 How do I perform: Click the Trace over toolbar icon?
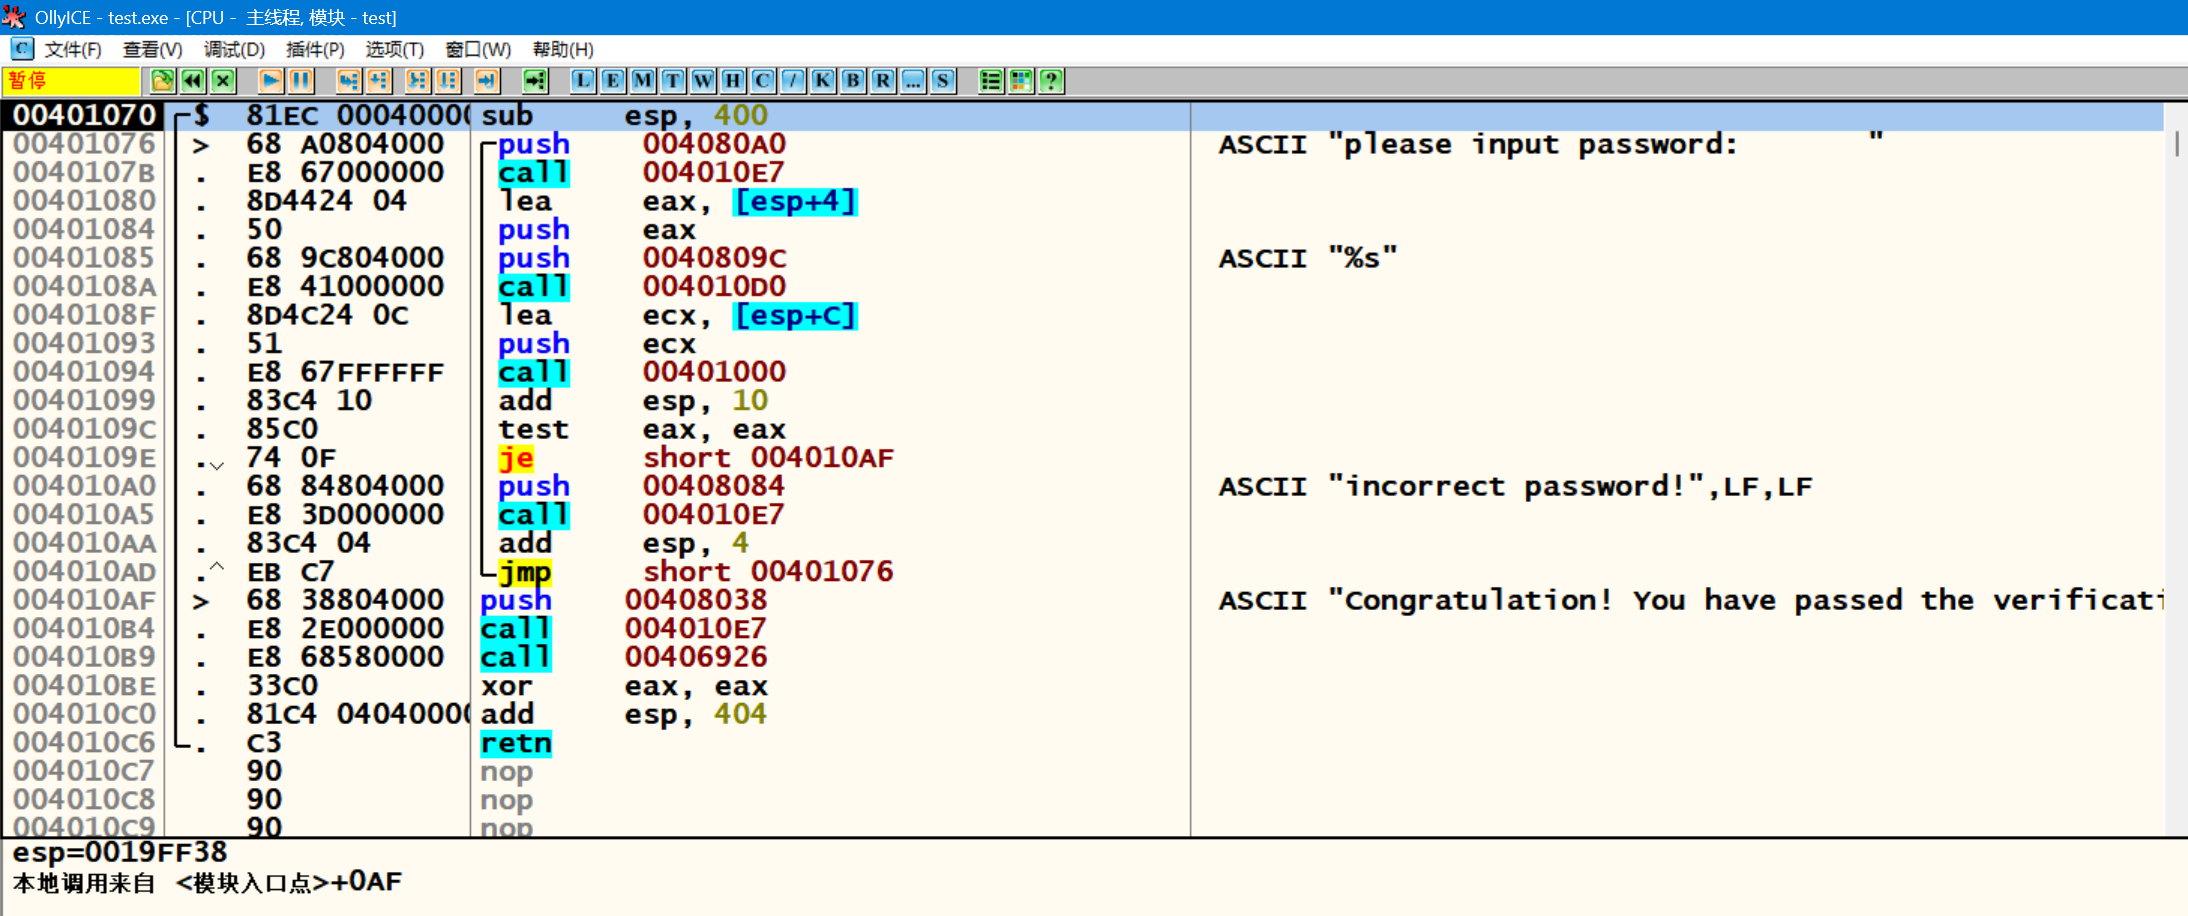448,81
